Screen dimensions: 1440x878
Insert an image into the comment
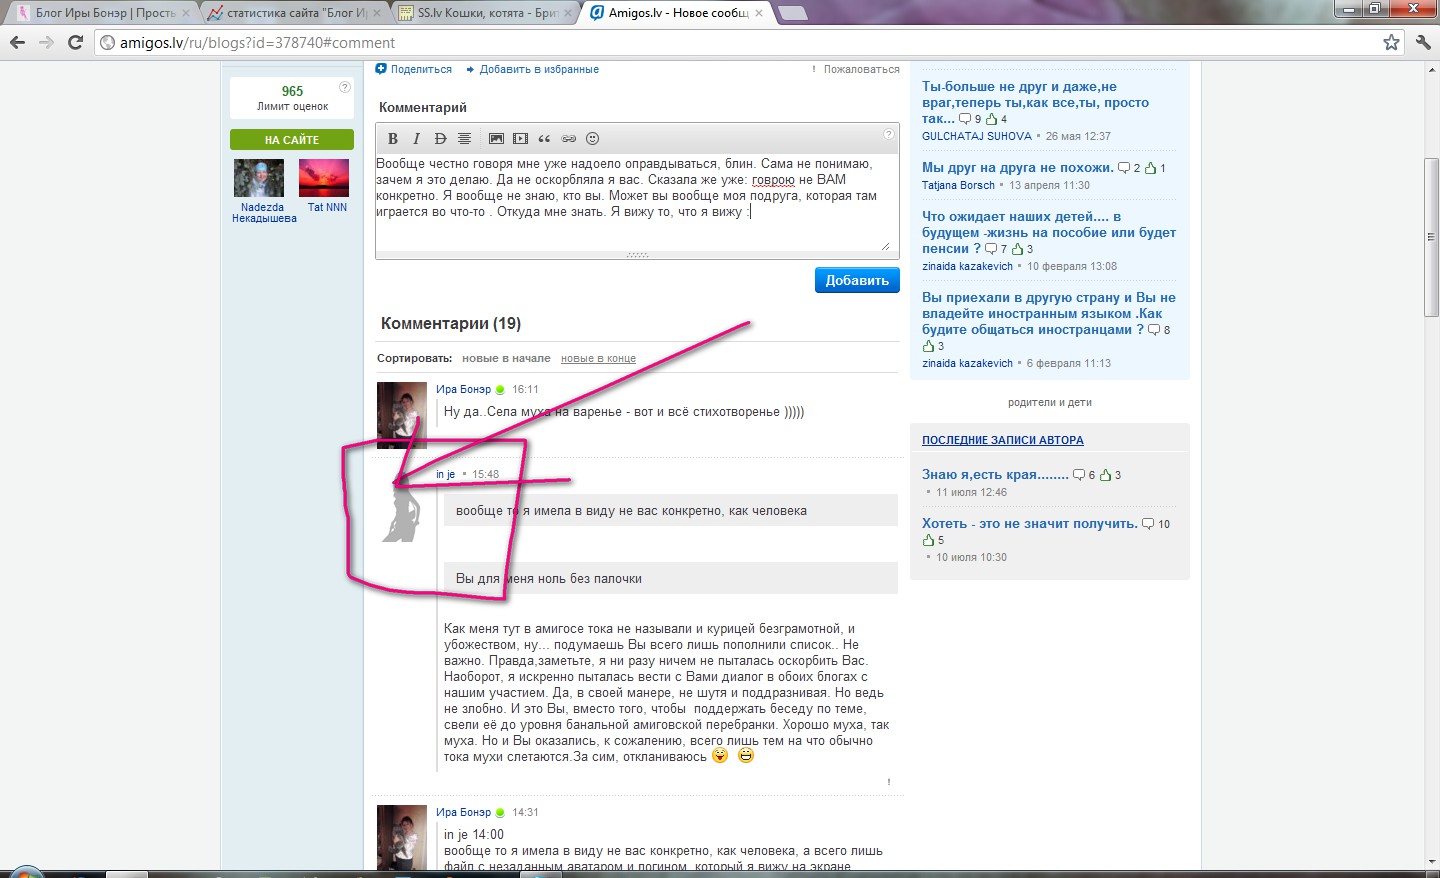coord(496,139)
